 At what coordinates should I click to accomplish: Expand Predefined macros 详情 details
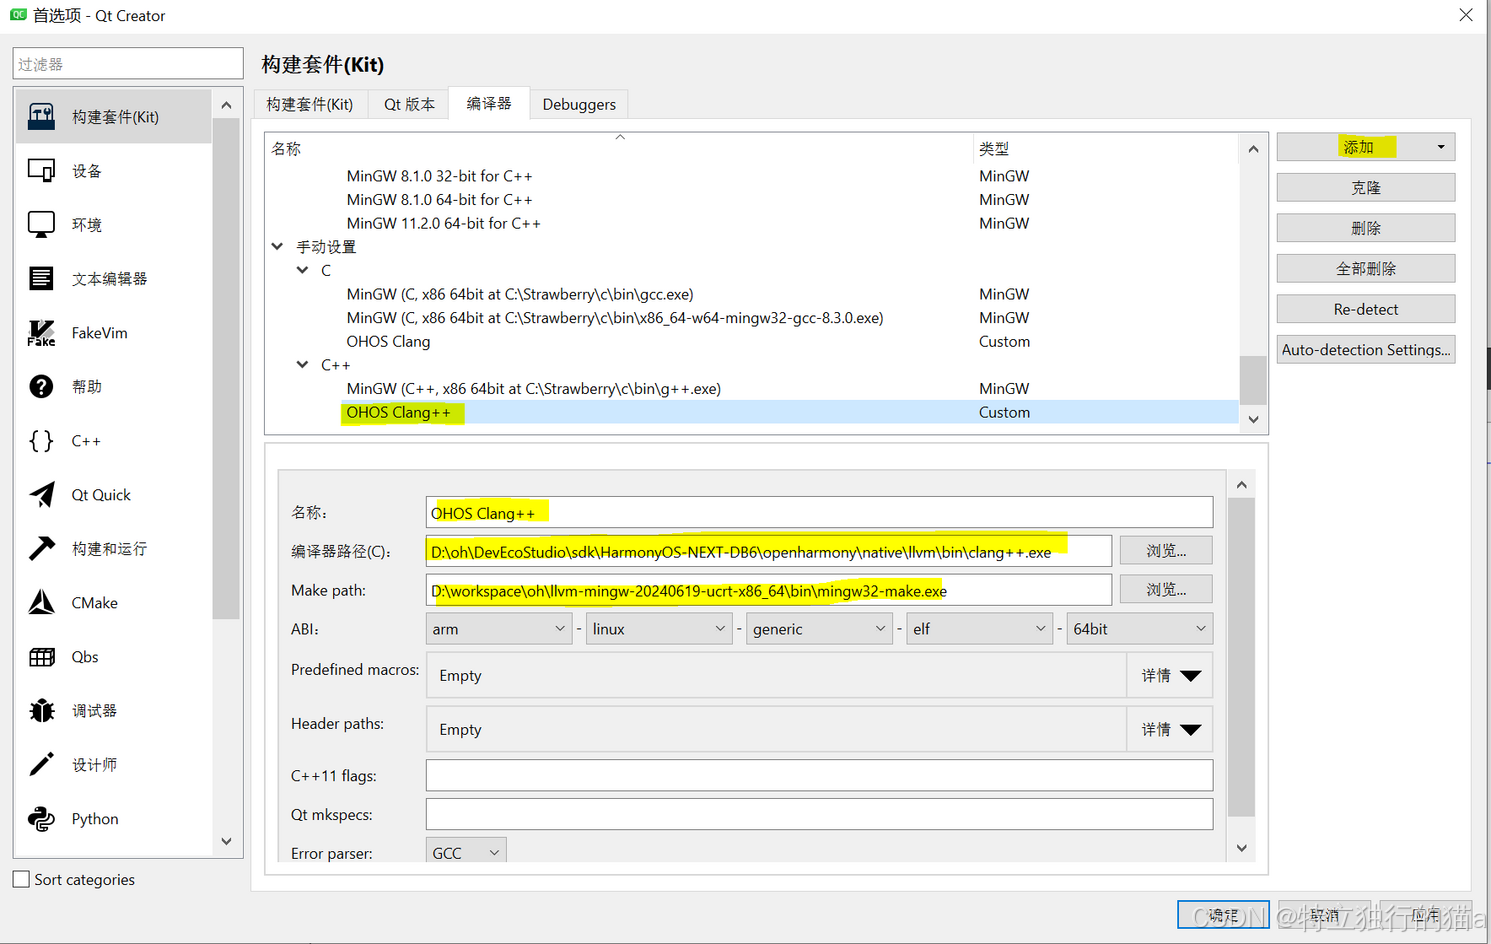coord(1170,675)
